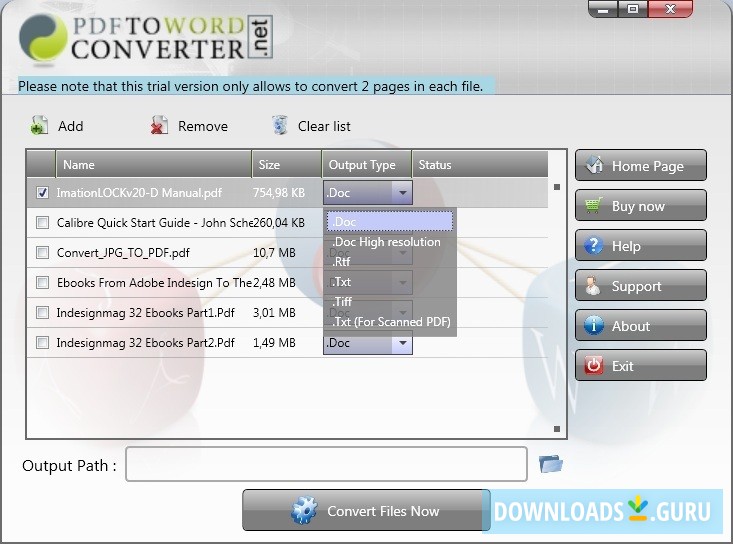Click the gear icon on Convert Files Now
This screenshot has width=733, height=544.
304,510
